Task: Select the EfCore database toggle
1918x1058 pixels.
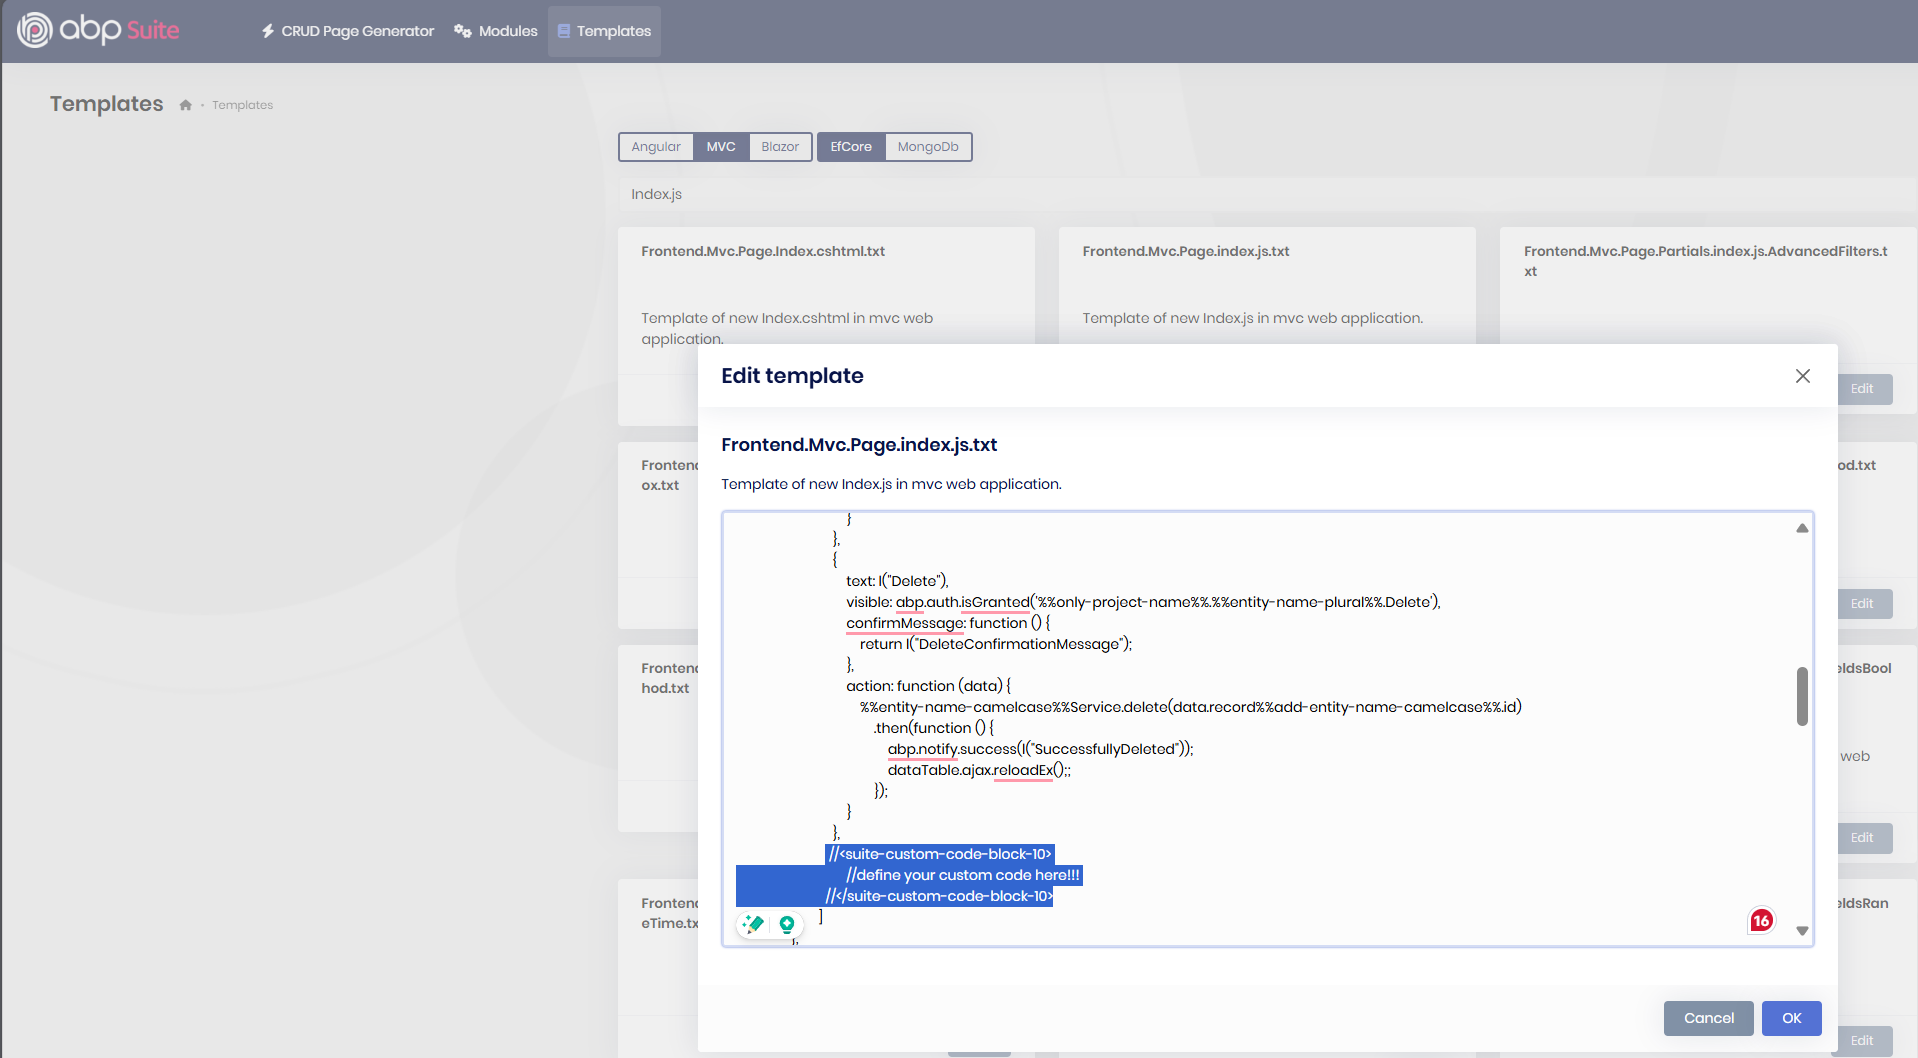Action: pyautogui.click(x=851, y=147)
